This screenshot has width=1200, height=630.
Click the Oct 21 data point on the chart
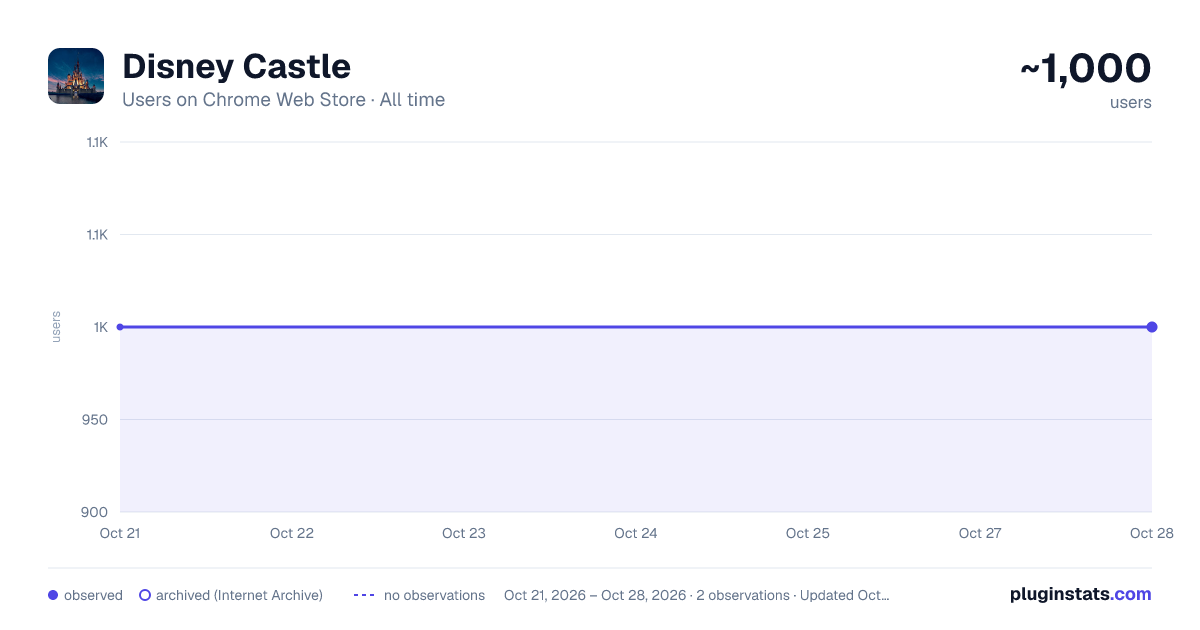[120, 327]
